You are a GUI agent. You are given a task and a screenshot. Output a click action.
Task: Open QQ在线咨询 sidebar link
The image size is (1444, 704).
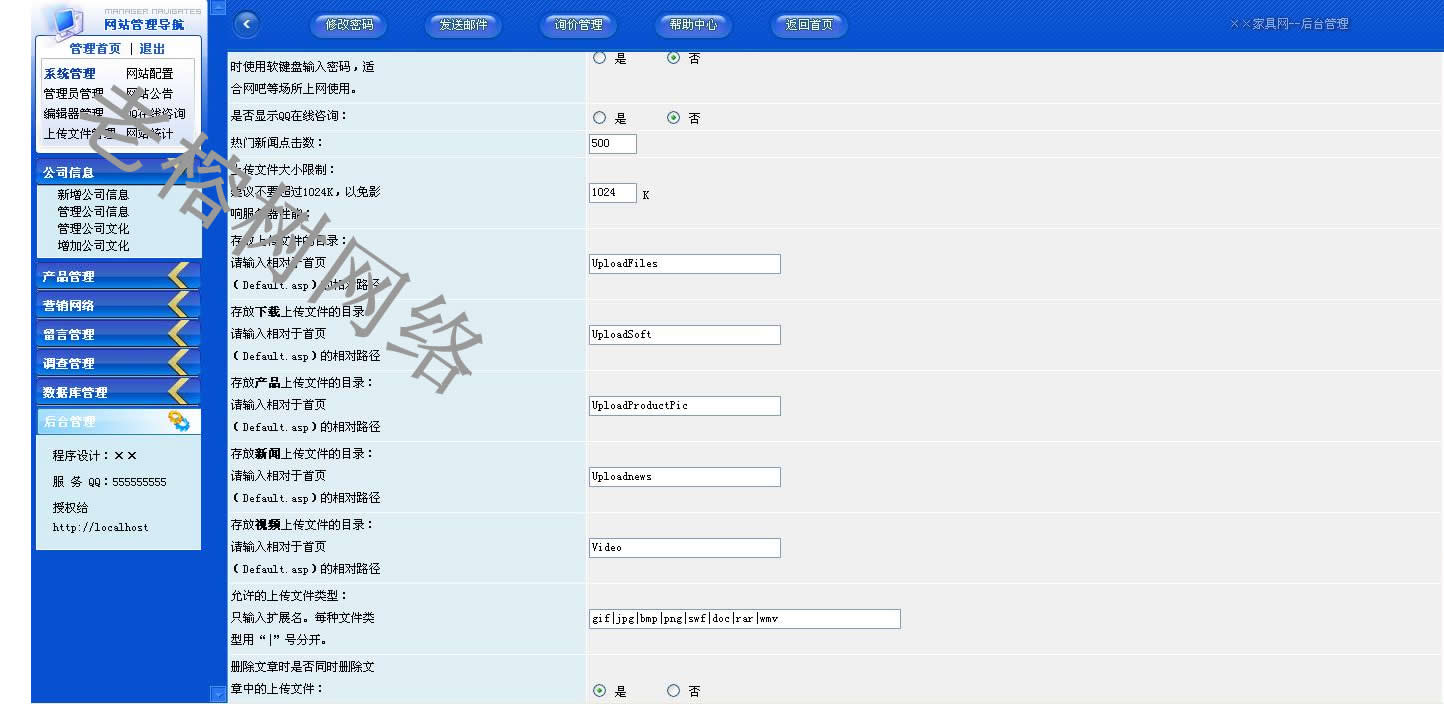pyautogui.click(x=155, y=114)
